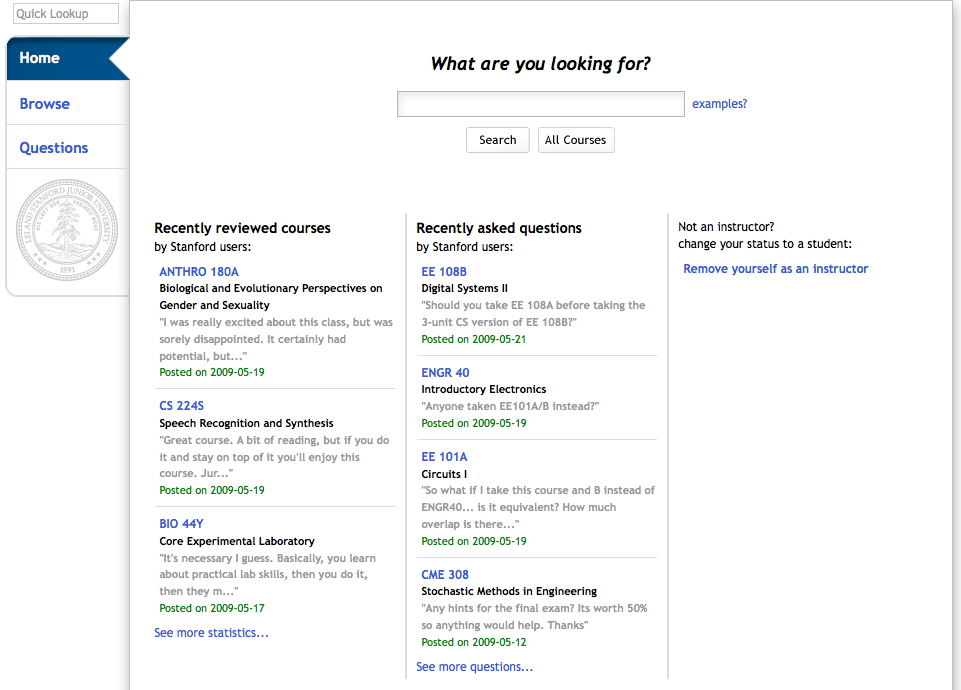Click the title 'Introductory Electronics'
961x690 pixels.
coord(484,389)
